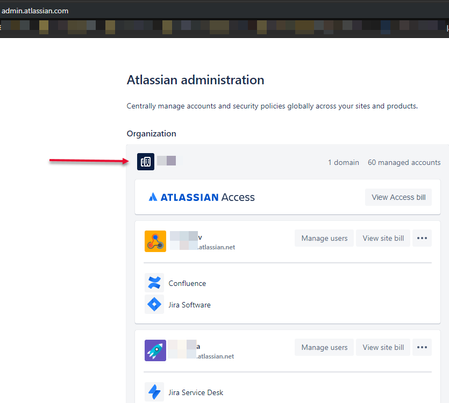Click the Jira Software product label
449x403 pixels.
189,305
